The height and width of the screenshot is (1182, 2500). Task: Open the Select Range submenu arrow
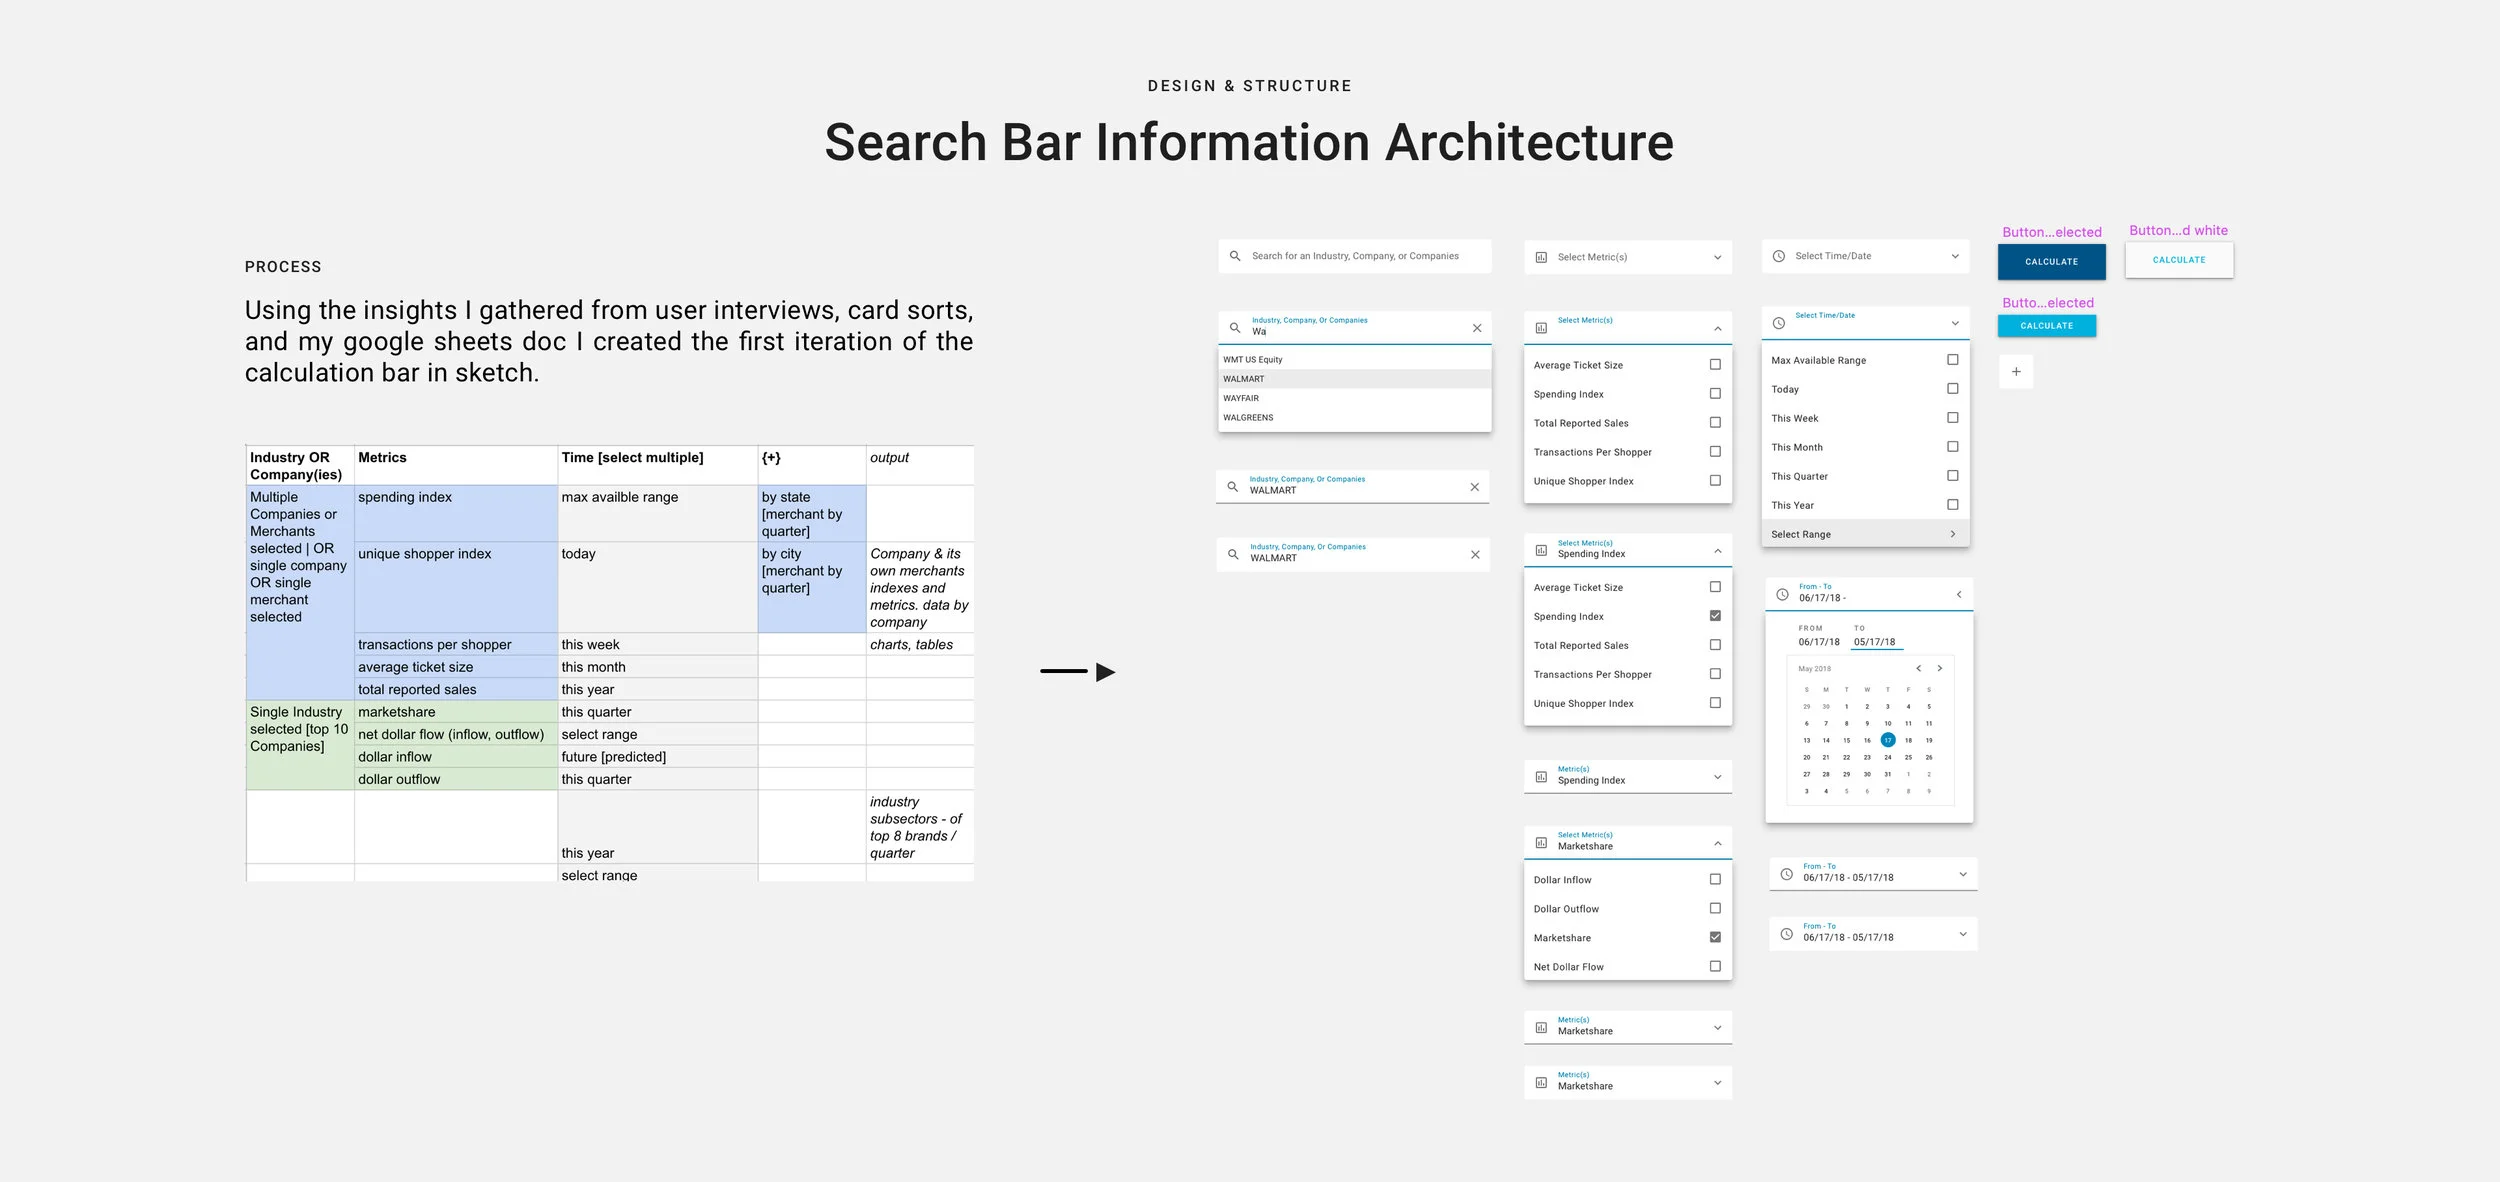tap(1952, 534)
